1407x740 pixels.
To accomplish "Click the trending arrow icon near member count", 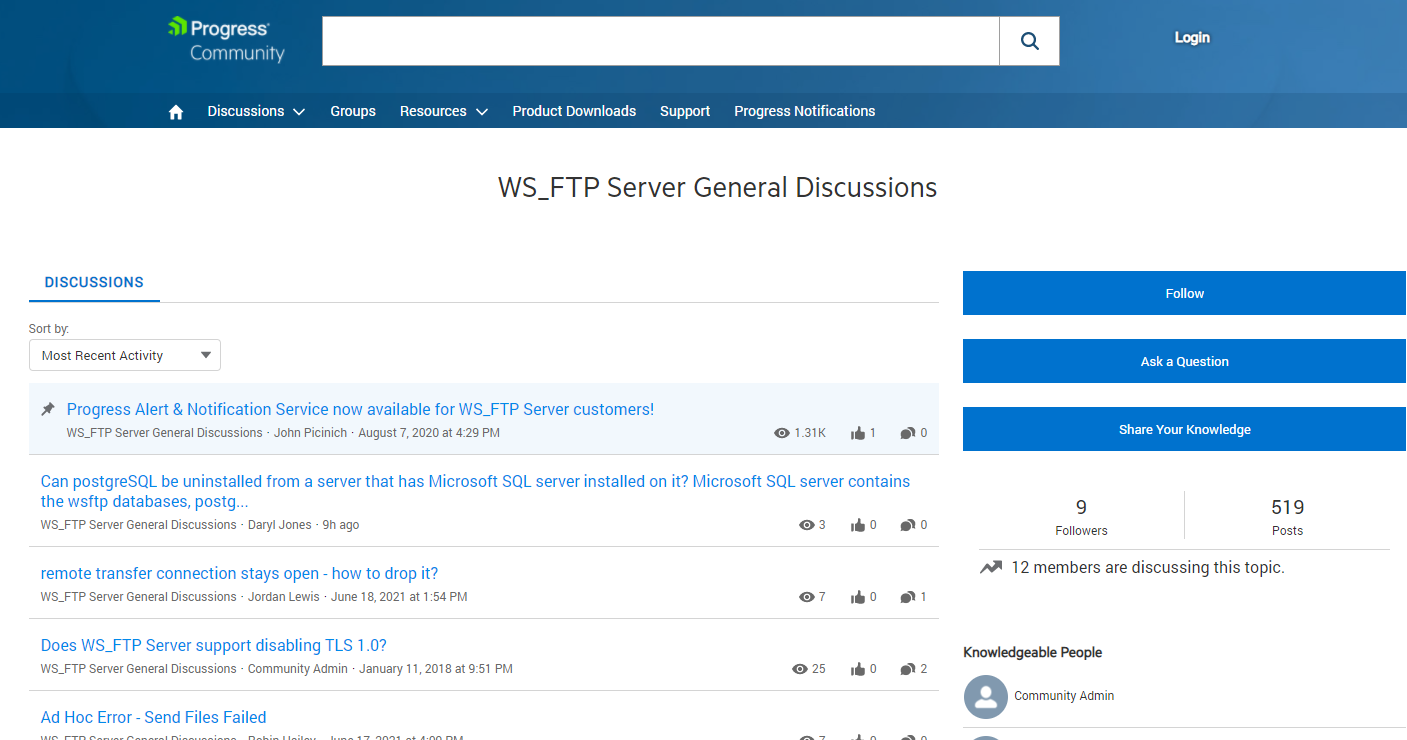I will point(990,566).
